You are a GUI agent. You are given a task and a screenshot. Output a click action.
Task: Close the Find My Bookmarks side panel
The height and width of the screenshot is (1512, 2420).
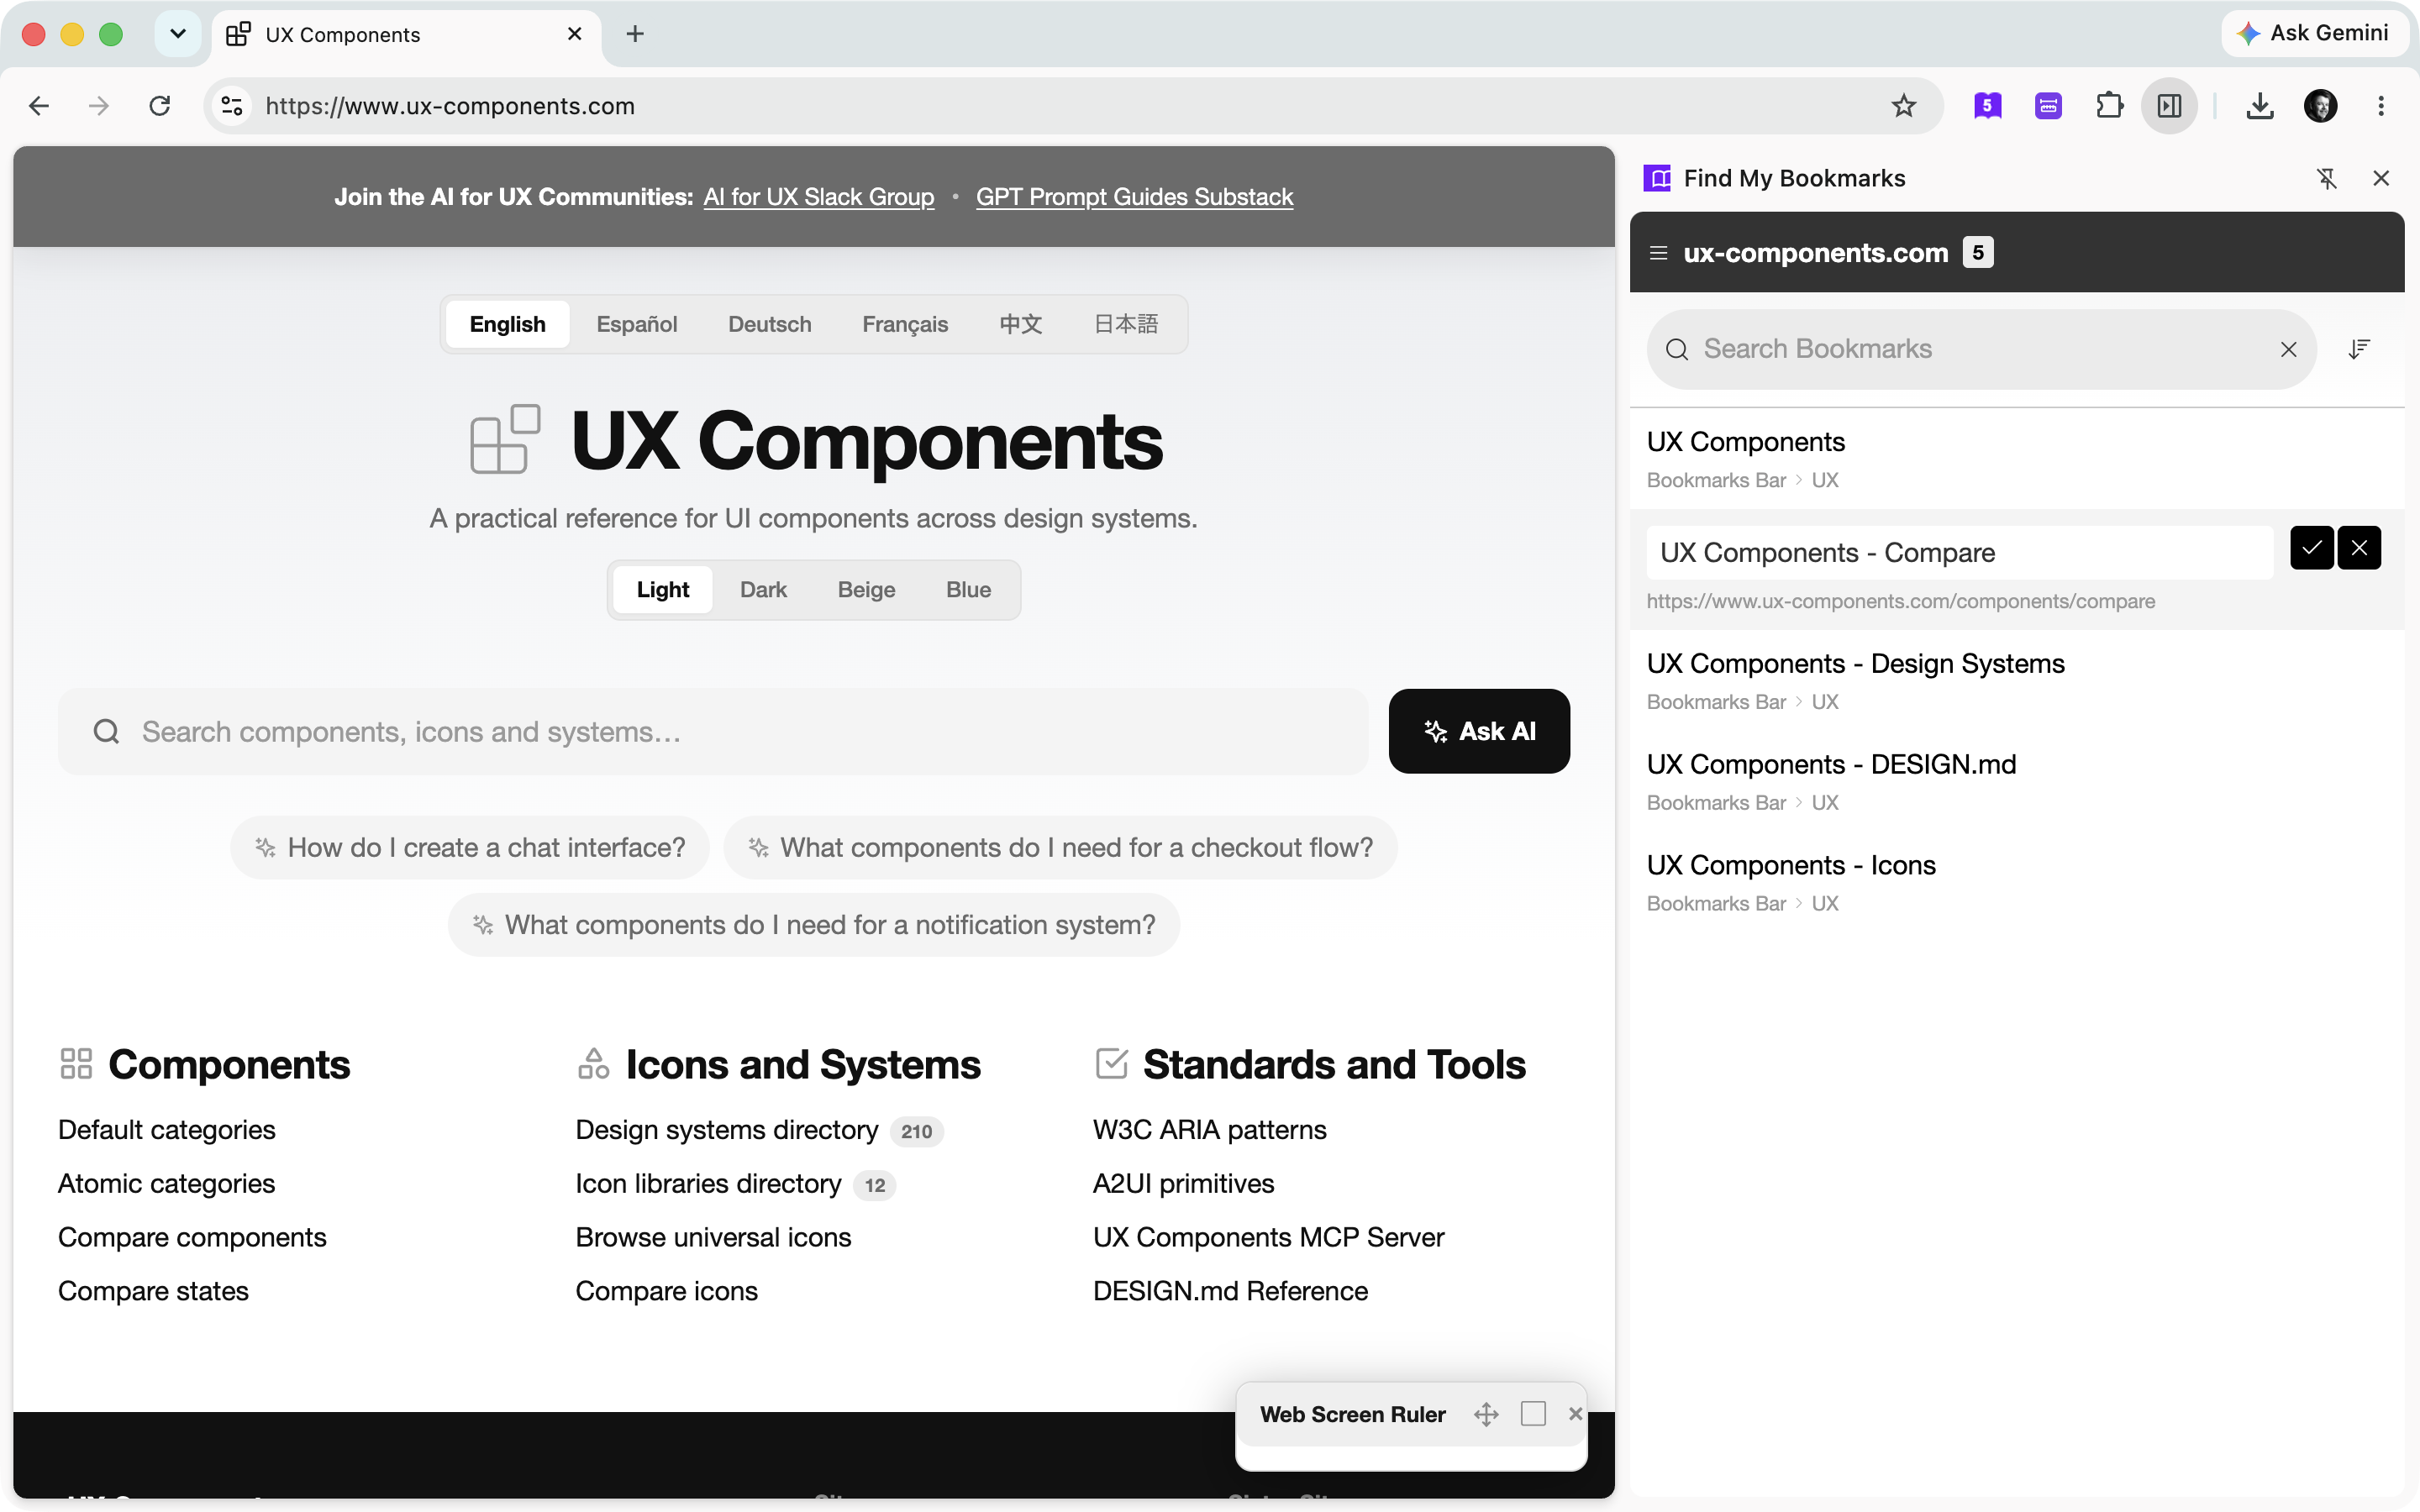[x=2381, y=178]
